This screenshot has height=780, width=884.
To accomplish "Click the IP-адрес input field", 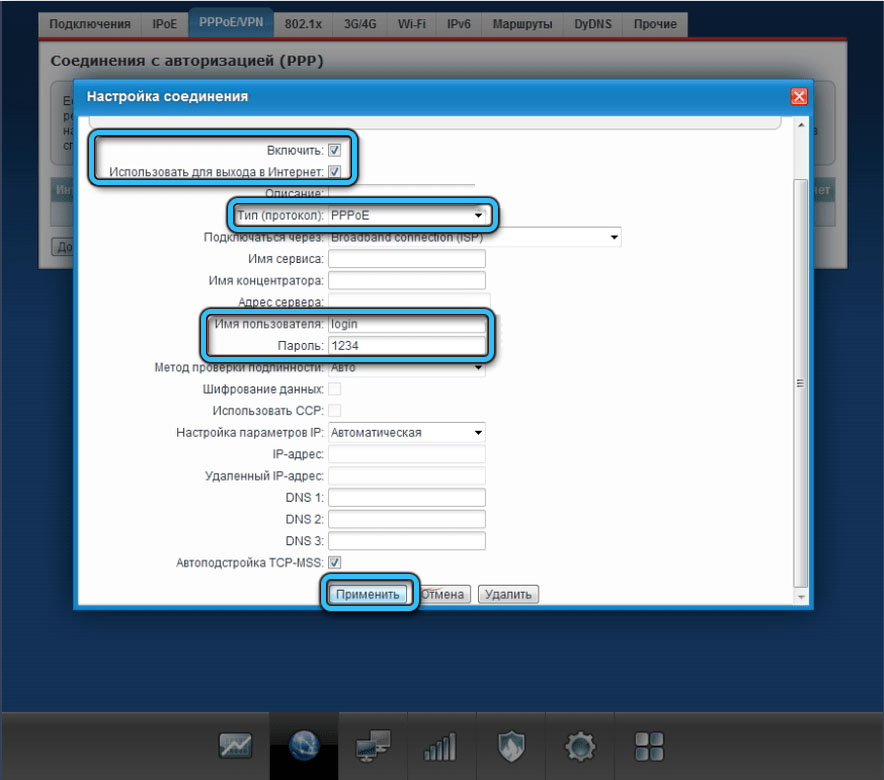I will (x=406, y=454).
